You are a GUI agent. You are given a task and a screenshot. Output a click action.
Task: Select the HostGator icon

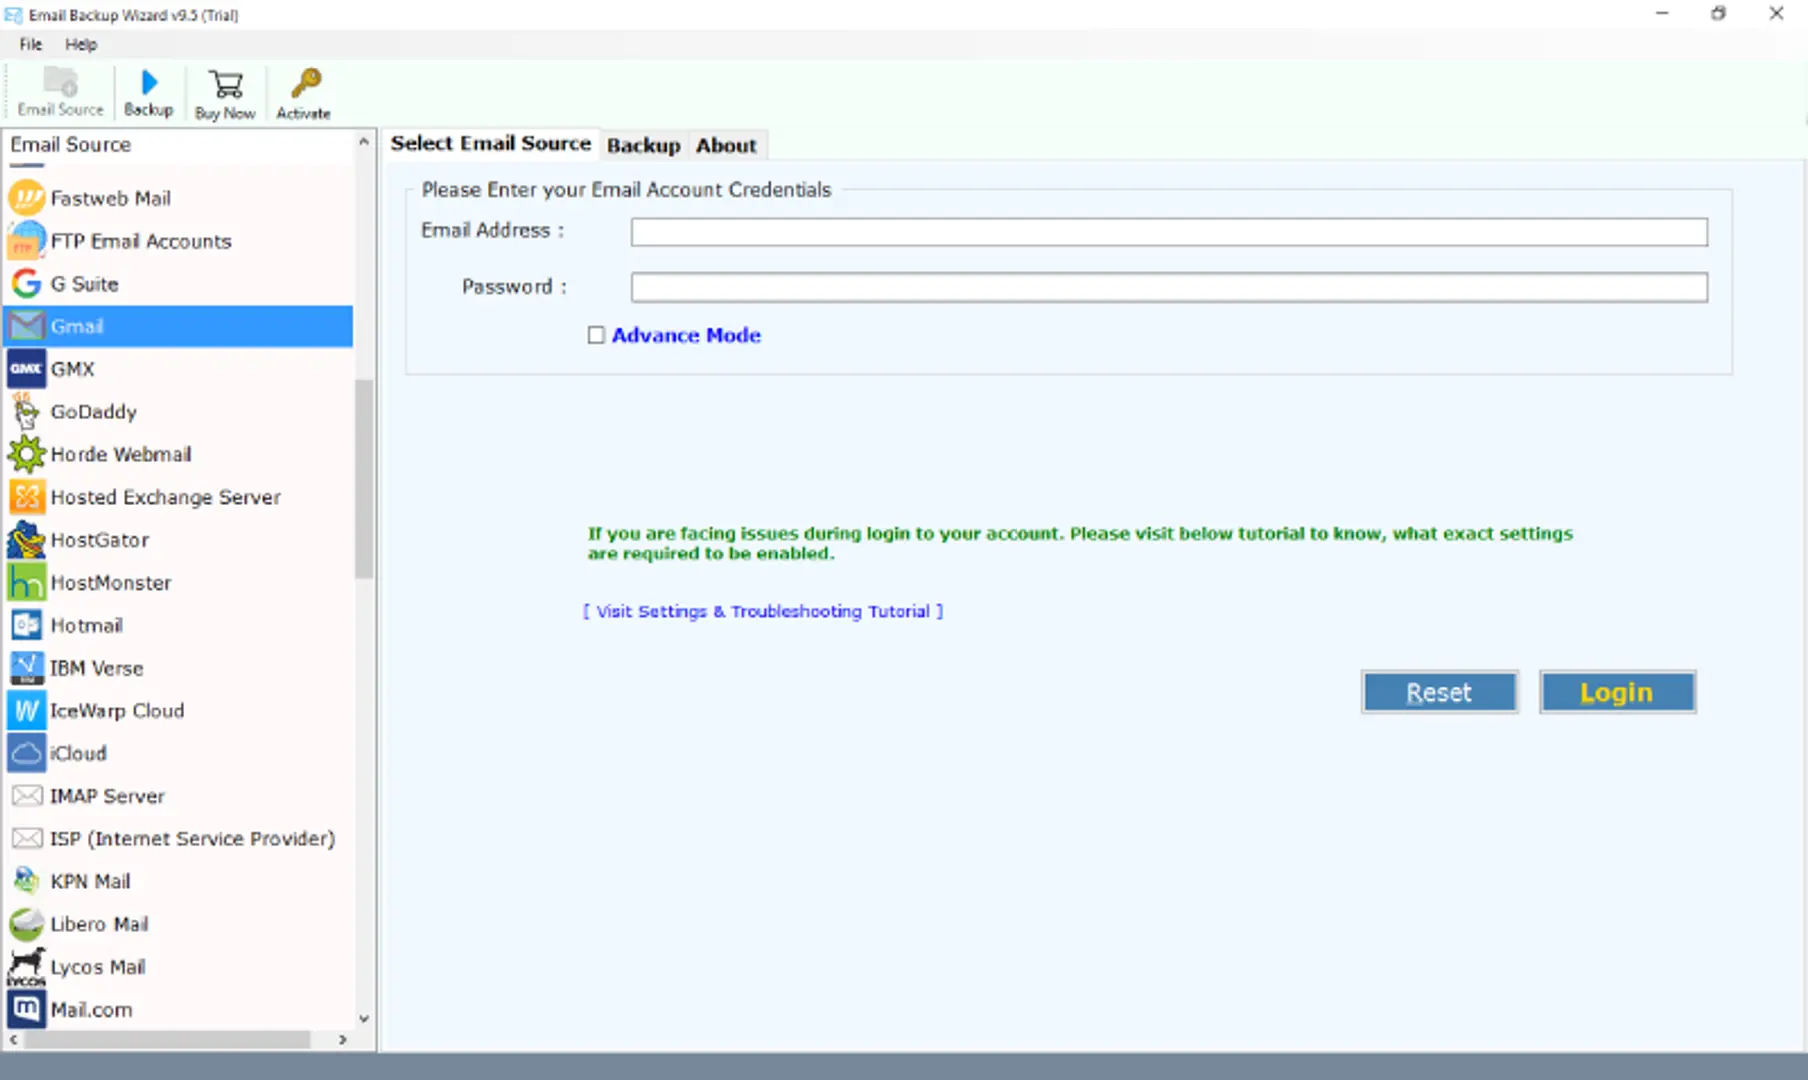[27, 540]
